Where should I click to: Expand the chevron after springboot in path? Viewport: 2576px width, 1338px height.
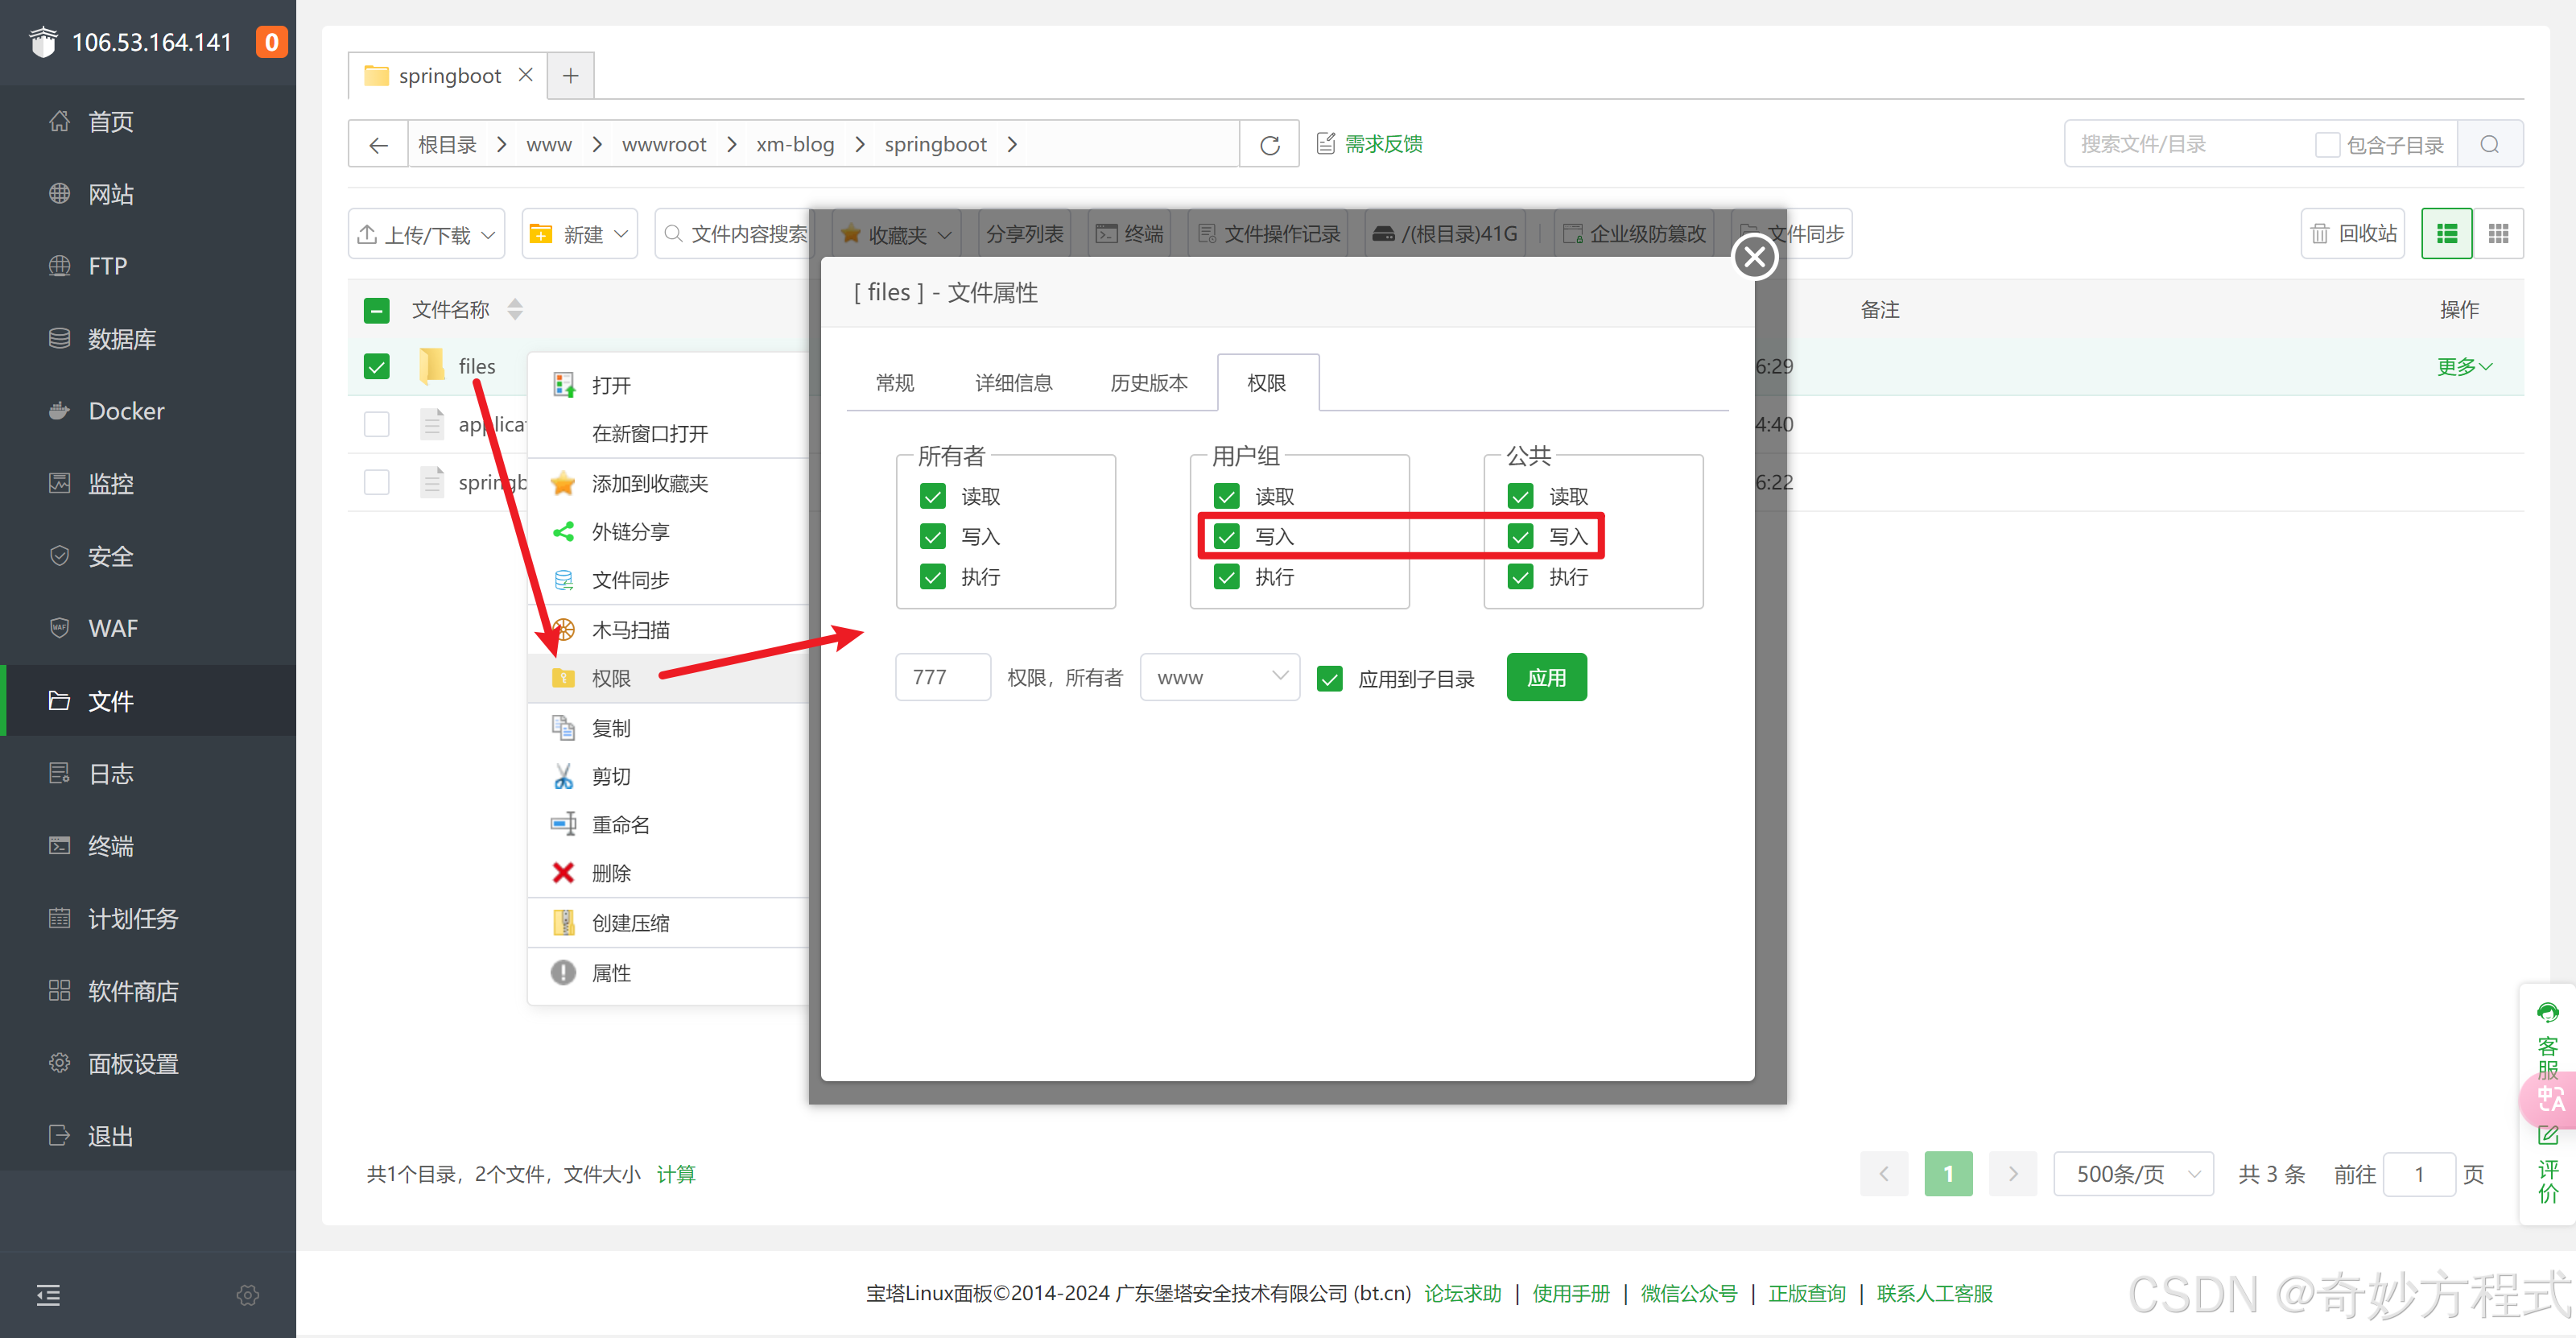click(1012, 145)
